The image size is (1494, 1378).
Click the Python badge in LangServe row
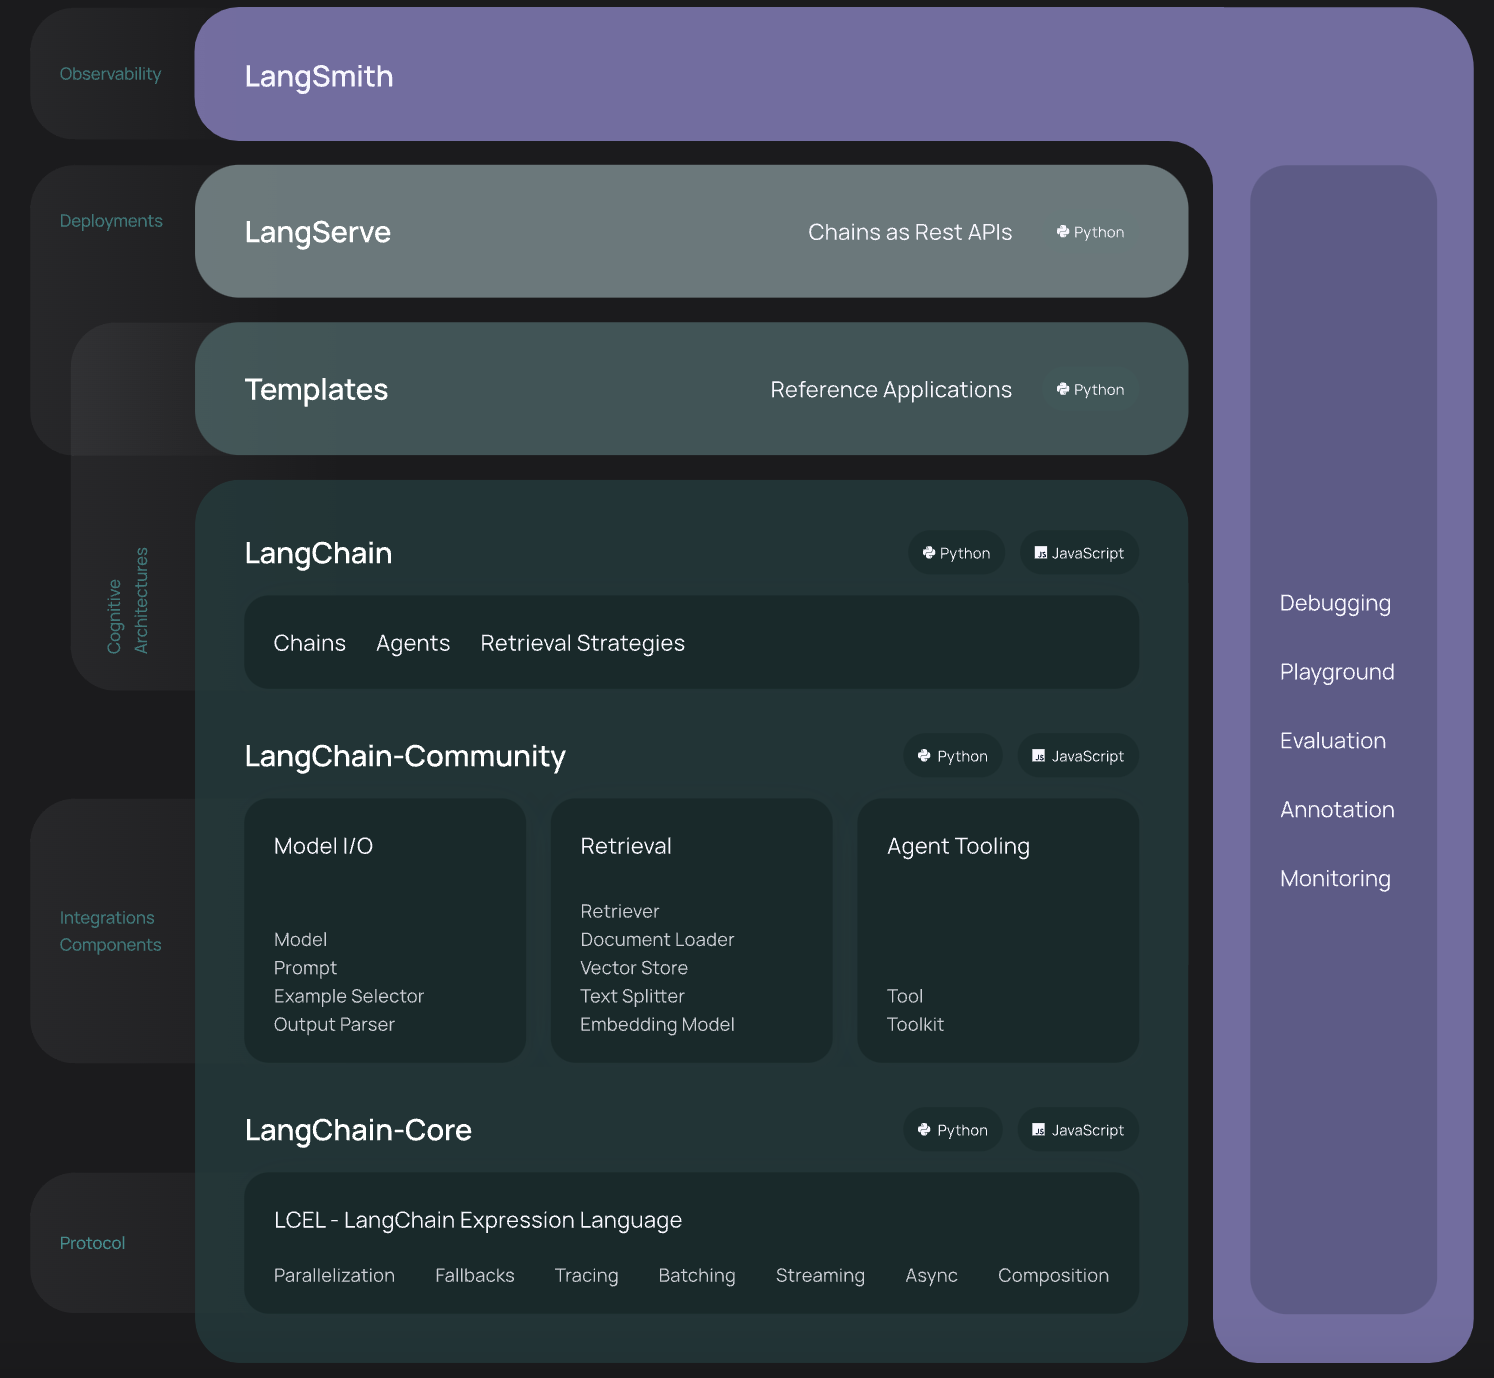[1090, 232]
